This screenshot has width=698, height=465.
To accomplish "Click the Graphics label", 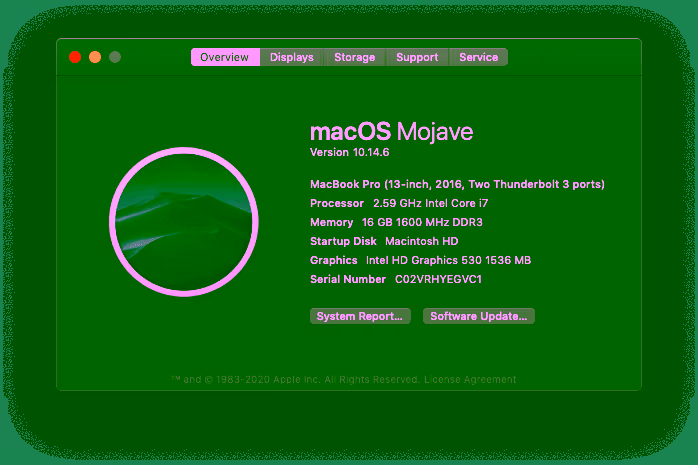I will point(333,260).
